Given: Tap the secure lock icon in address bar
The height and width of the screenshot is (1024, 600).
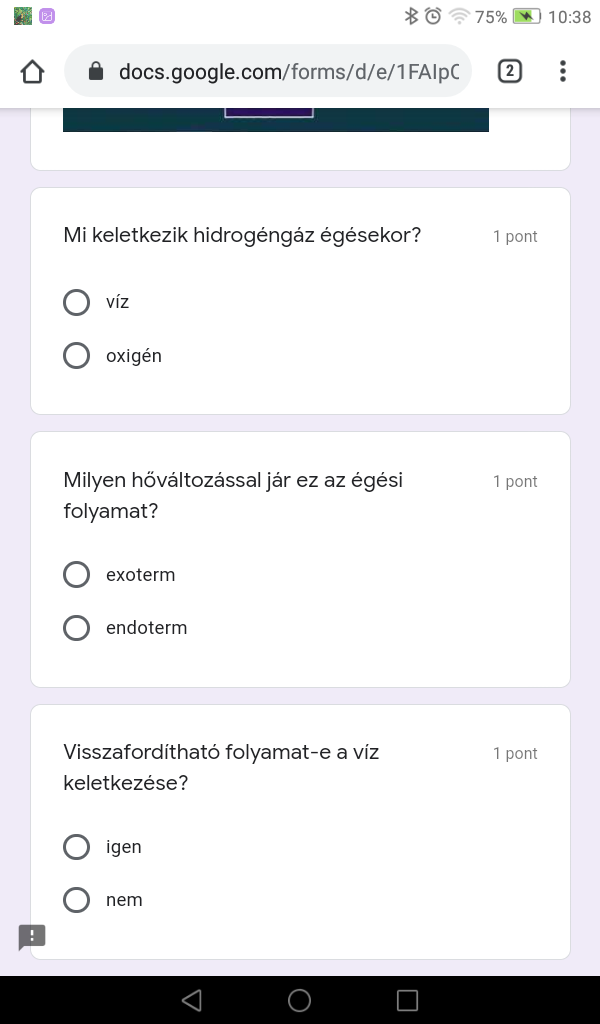Looking at the screenshot, I should 96,71.
